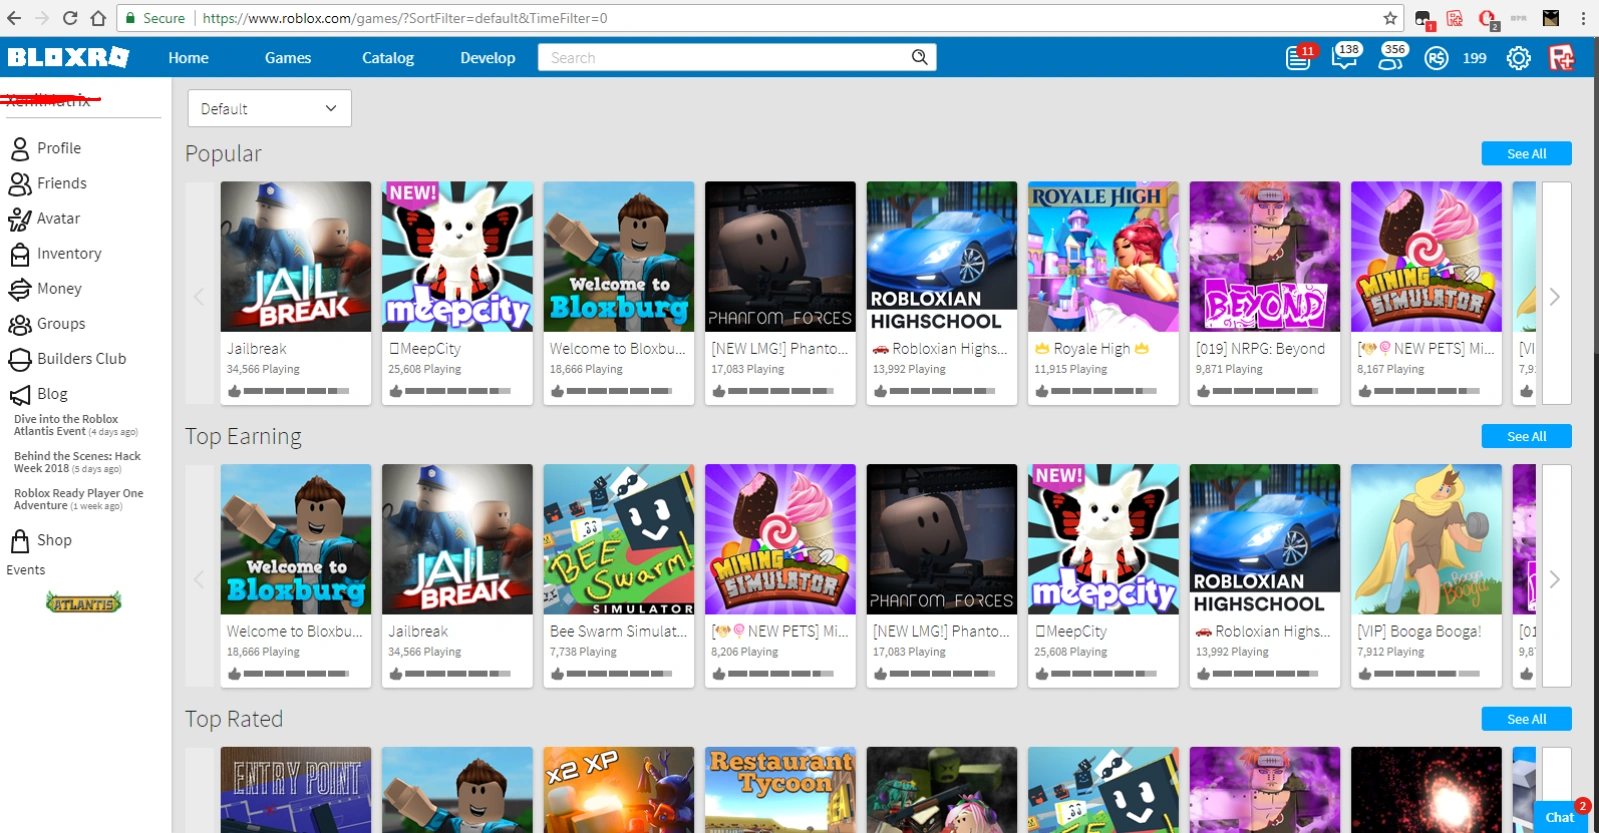Screen dimensions: 1599x833
Task: Open the Default sort dropdown
Action: [269, 108]
